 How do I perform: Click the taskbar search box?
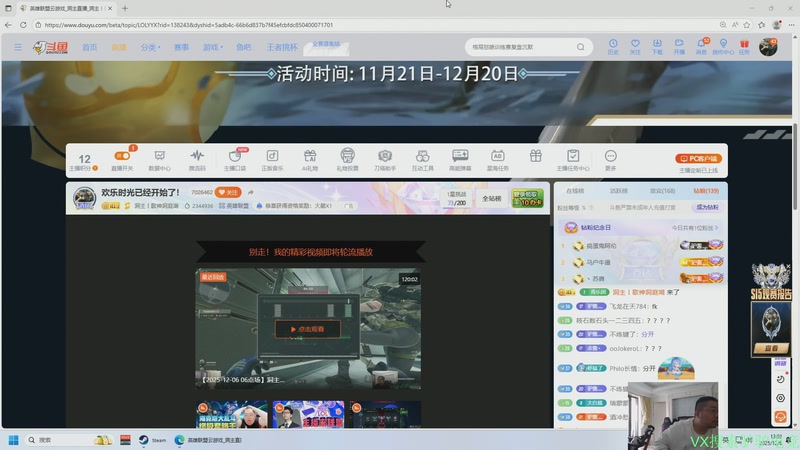(69, 440)
